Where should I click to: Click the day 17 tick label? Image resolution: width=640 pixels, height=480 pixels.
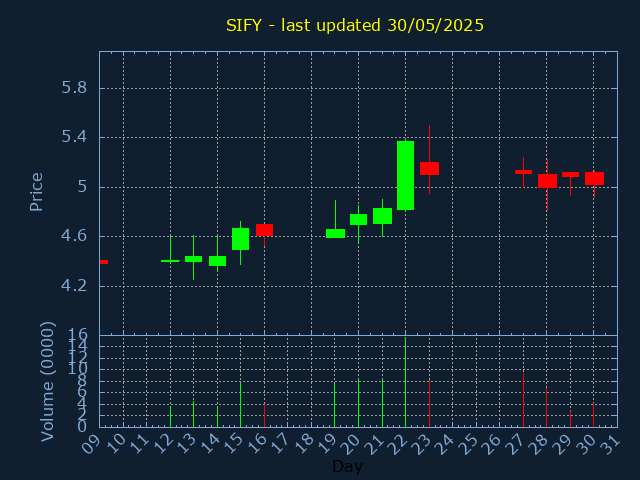[280, 444]
